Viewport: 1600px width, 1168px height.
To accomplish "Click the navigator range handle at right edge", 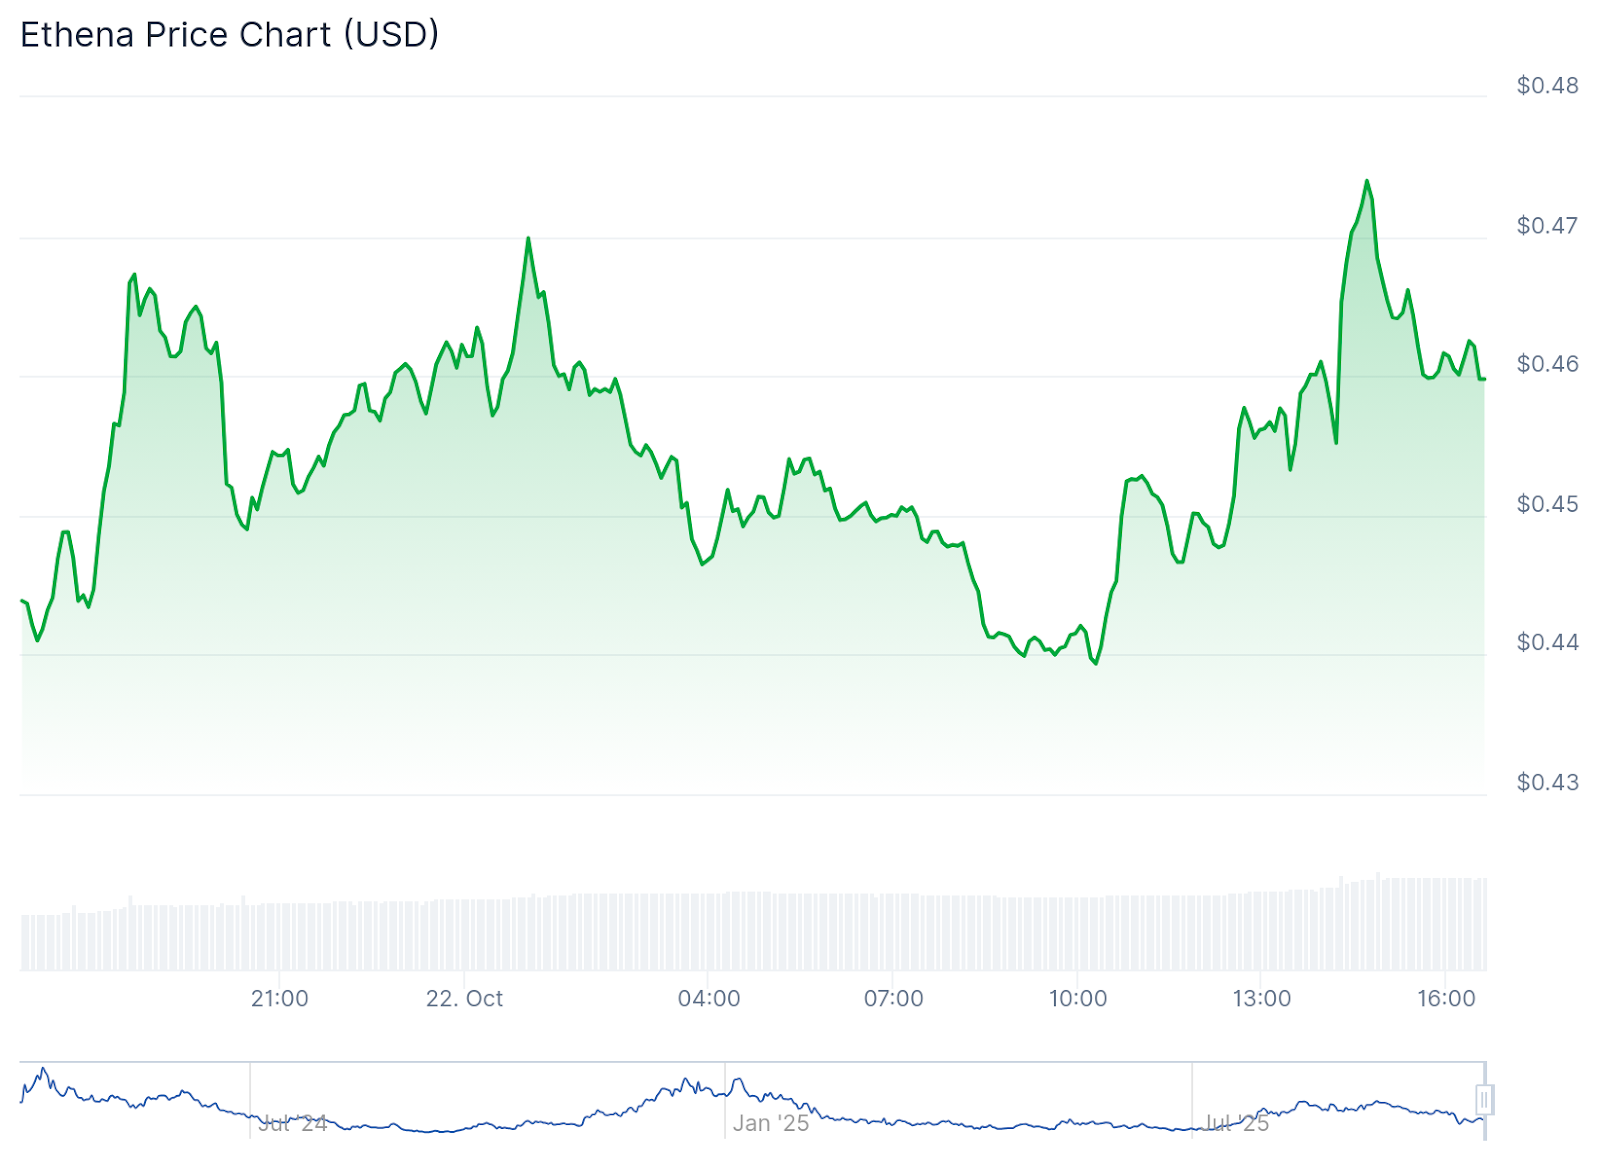I will pos(1484,1100).
